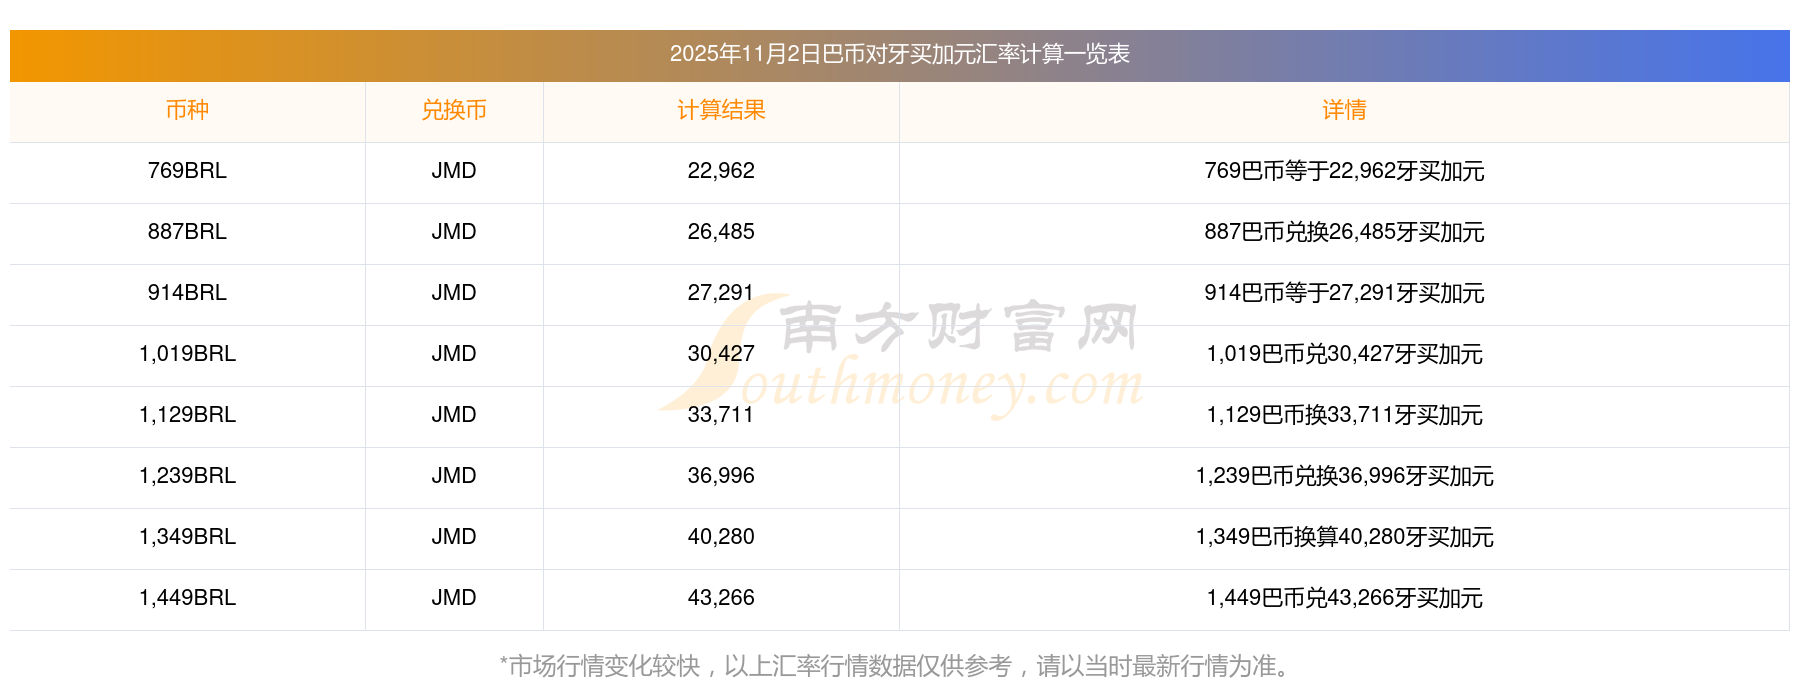Select the 币种 column header
The height and width of the screenshot is (697, 1800).
point(187,111)
